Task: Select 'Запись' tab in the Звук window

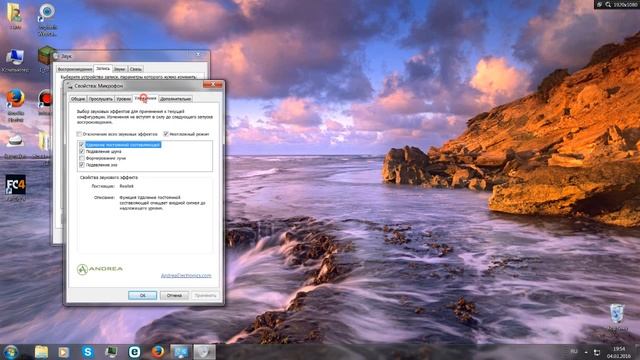Action: click(103, 69)
